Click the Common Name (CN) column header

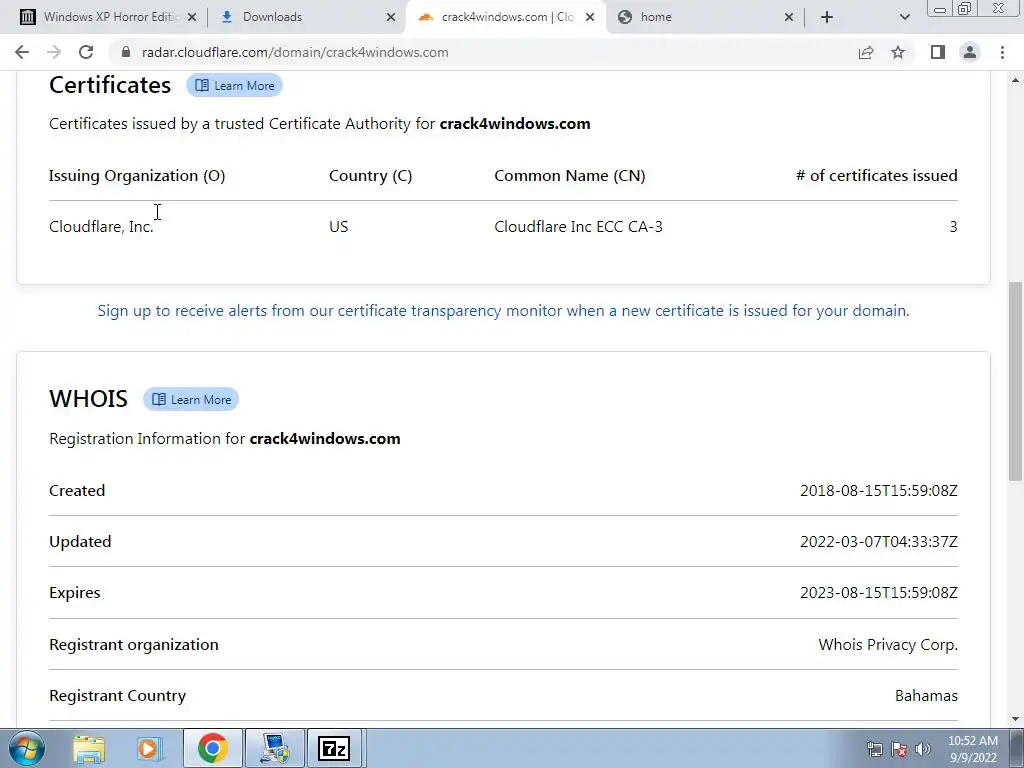569,176
